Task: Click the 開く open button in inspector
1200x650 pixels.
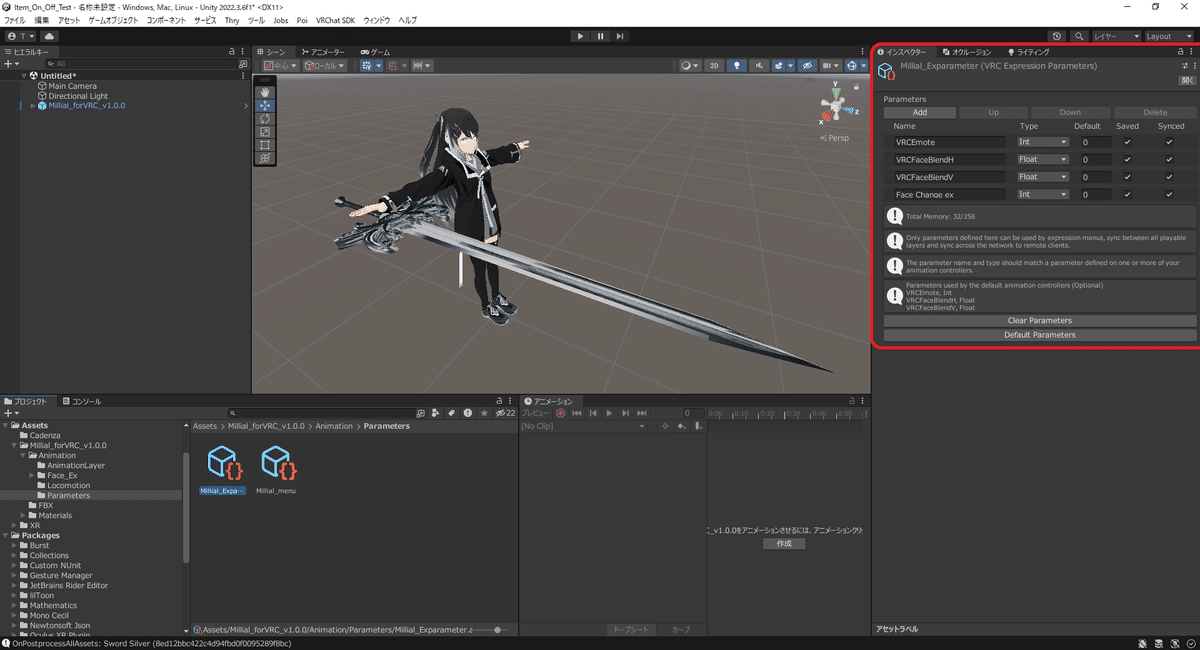Action: pos(1187,80)
